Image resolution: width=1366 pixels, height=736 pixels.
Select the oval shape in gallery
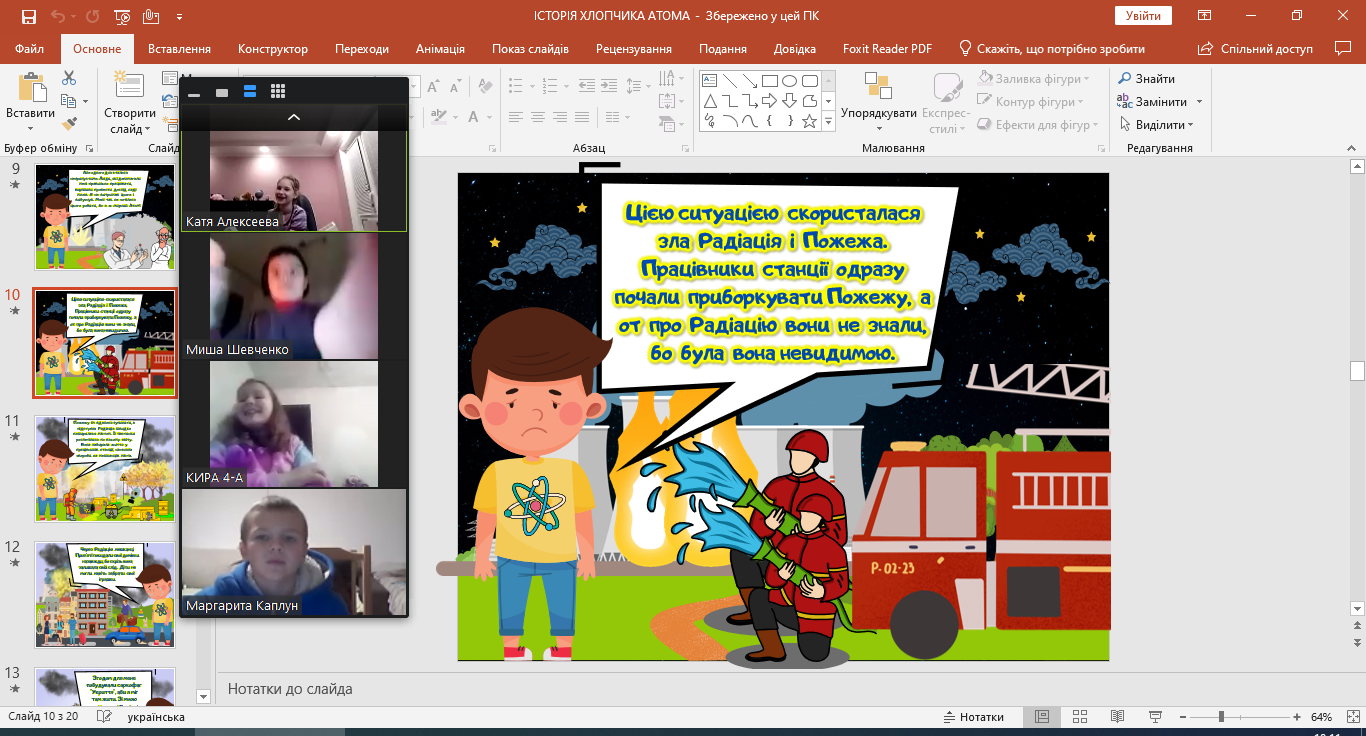click(x=789, y=81)
